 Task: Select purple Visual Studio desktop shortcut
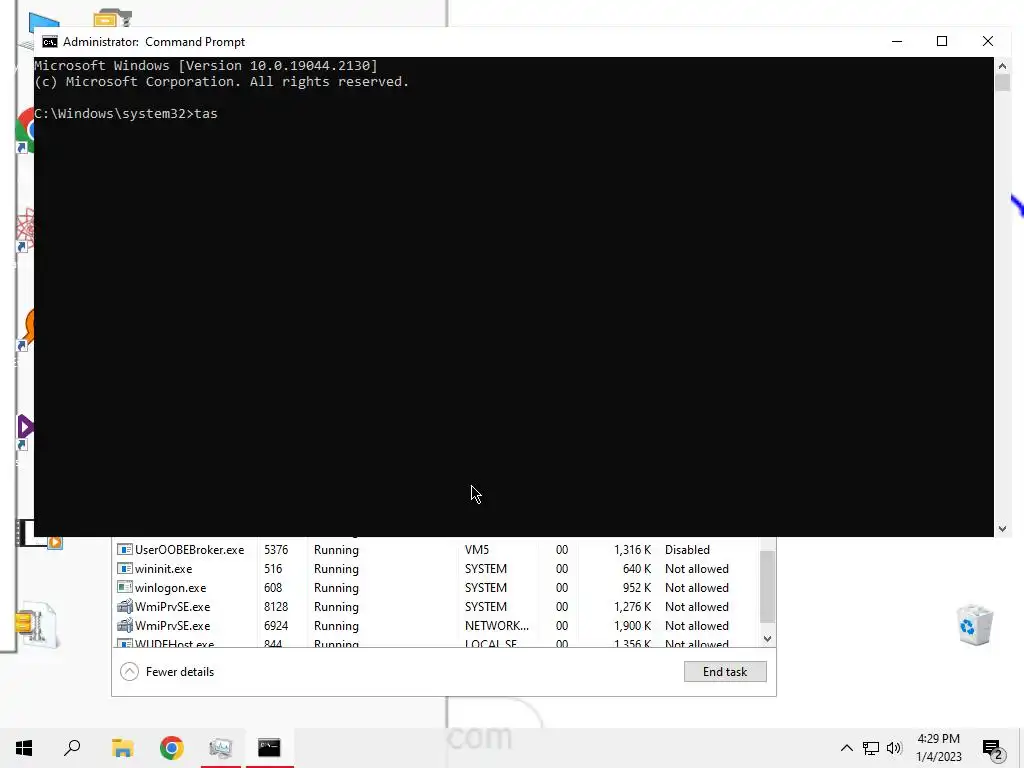tap(25, 430)
